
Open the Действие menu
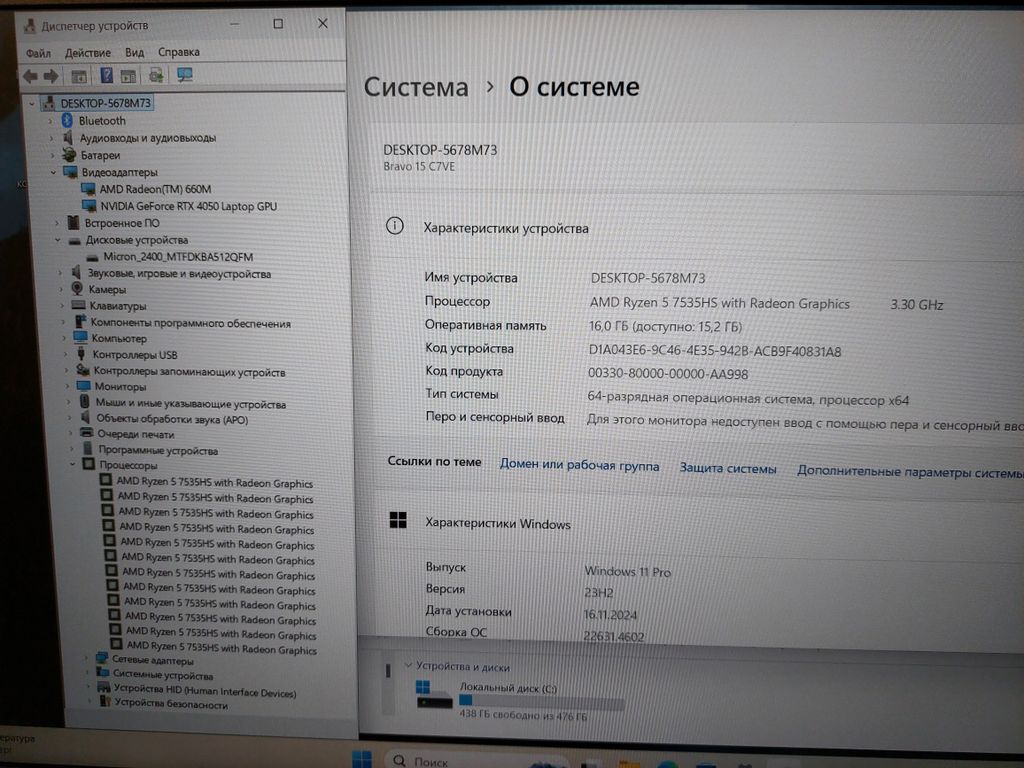87,52
